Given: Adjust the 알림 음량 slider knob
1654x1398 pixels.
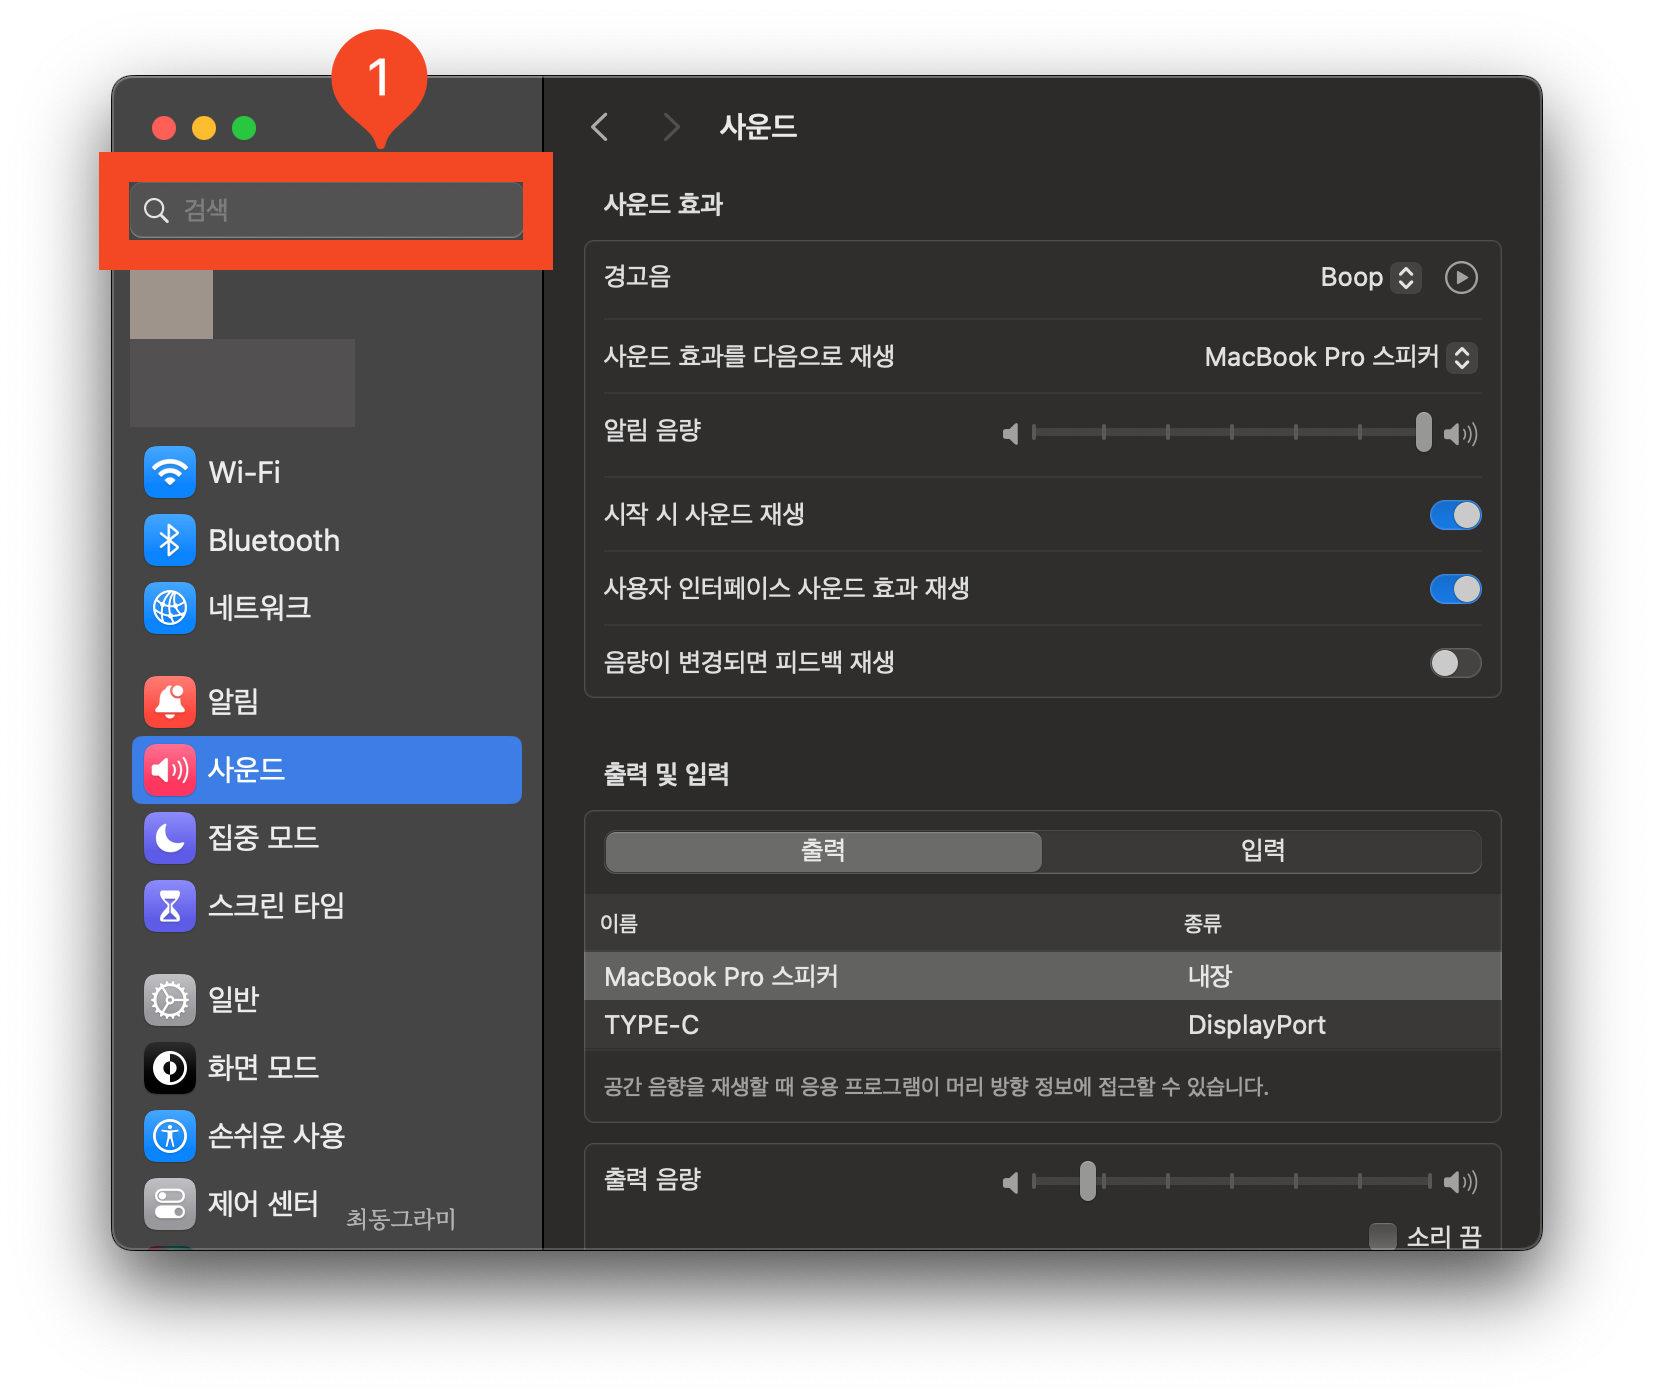Looking at the screenshot, I should pos(1423,433).
